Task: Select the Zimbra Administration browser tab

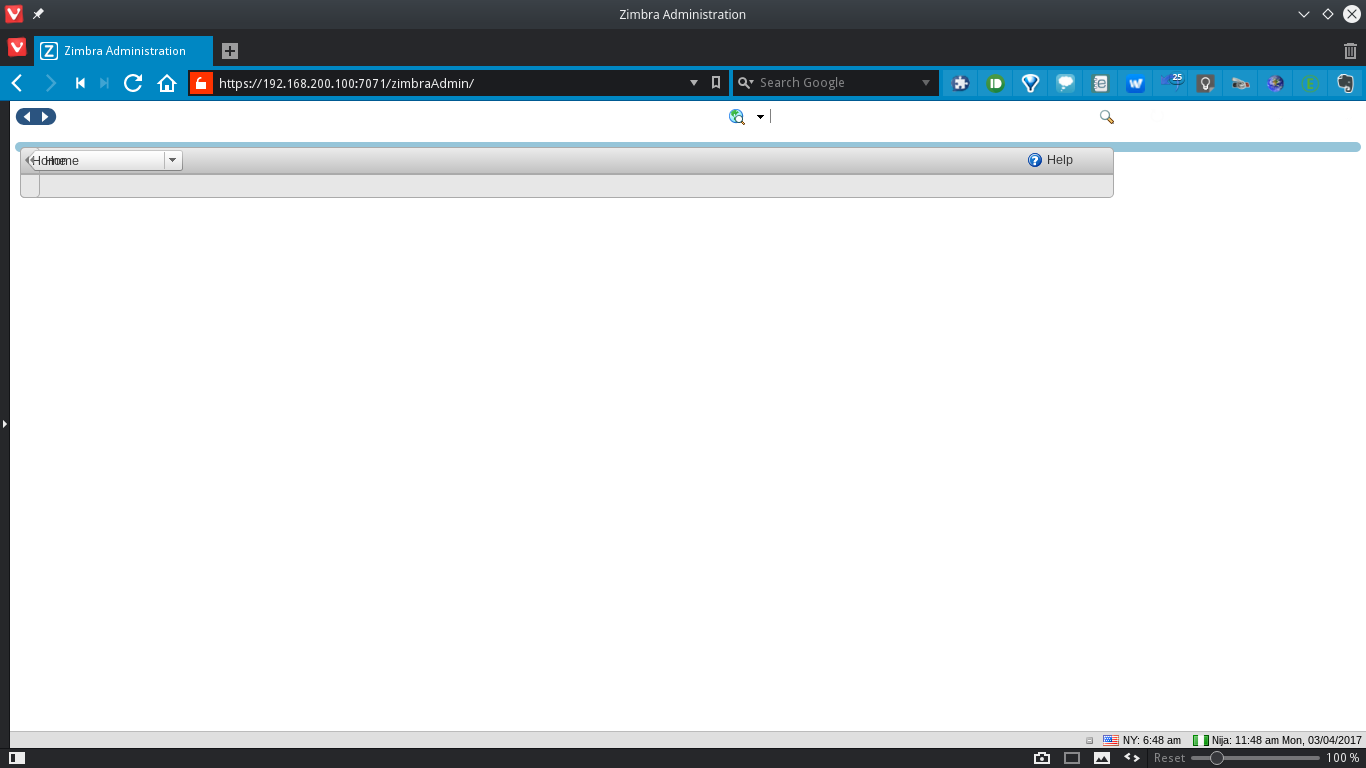Action: (124, 51)
